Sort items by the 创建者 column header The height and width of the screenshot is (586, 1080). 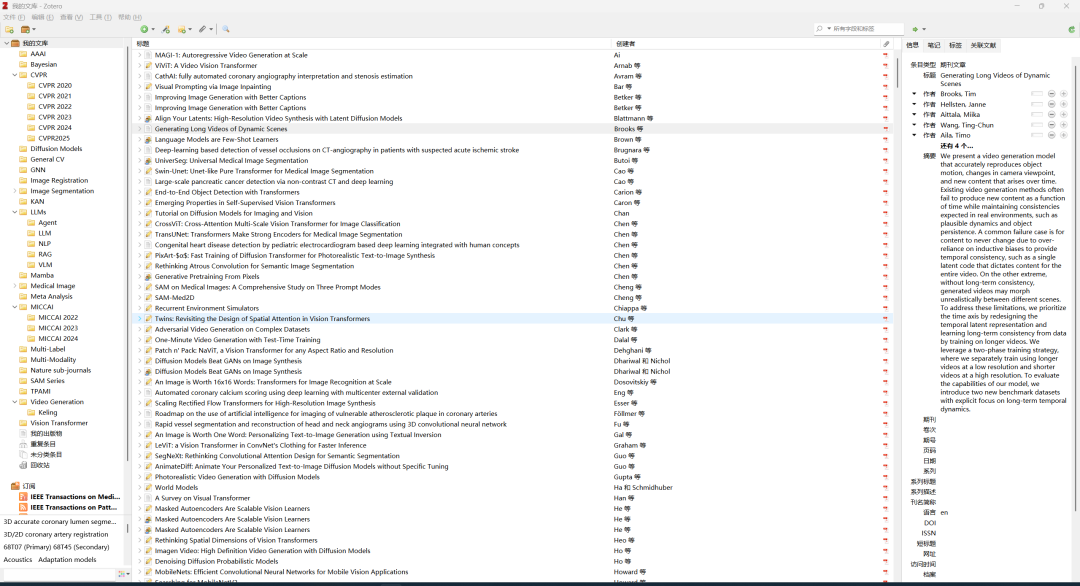point(746,44)
